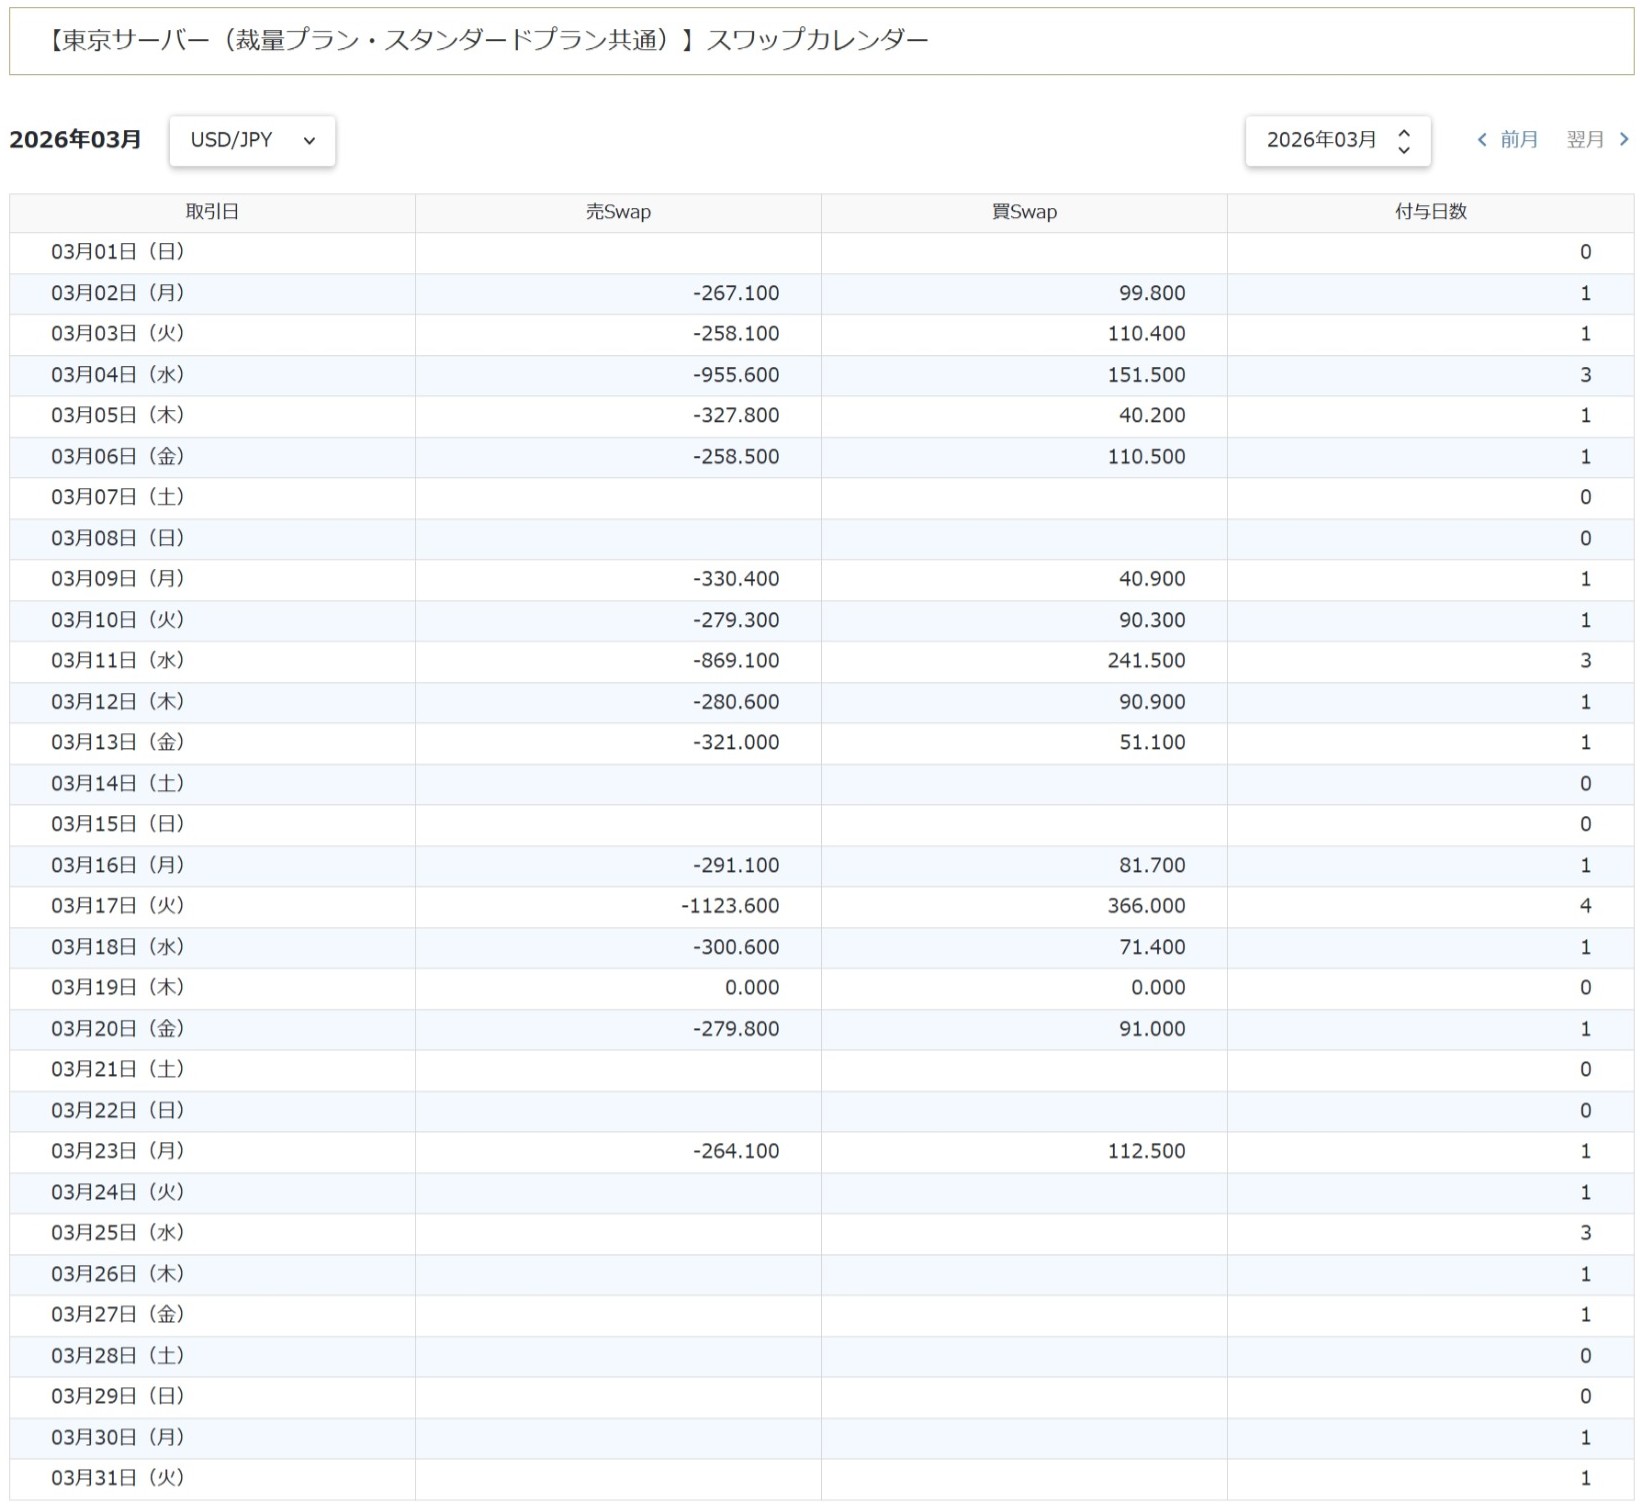Click sell swap value -327.800
1640x1508 pixels.
pos(736,415)
